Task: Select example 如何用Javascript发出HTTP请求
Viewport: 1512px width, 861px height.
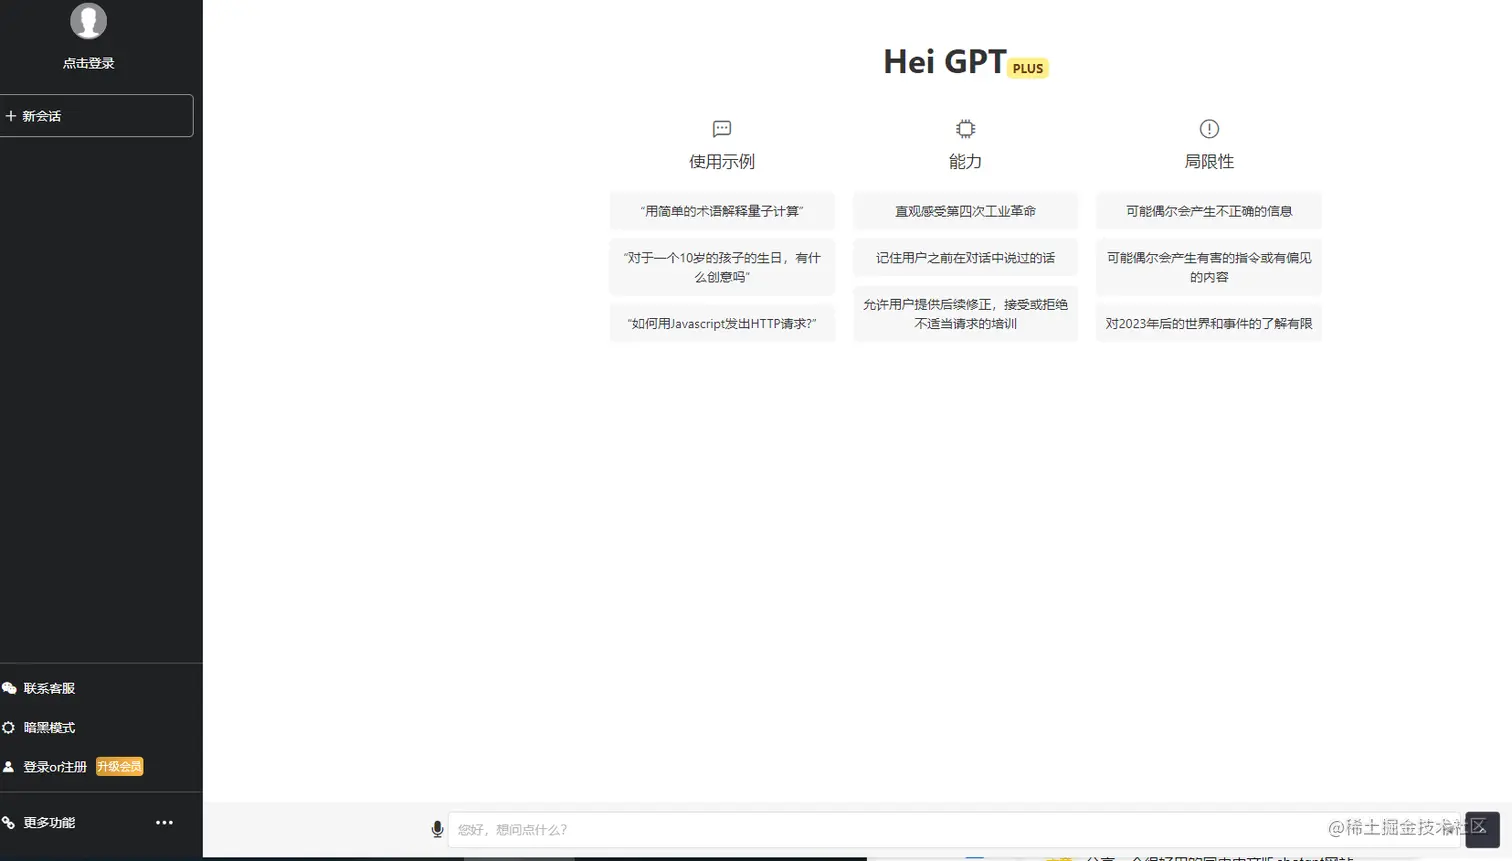Action: click(722, 323)
